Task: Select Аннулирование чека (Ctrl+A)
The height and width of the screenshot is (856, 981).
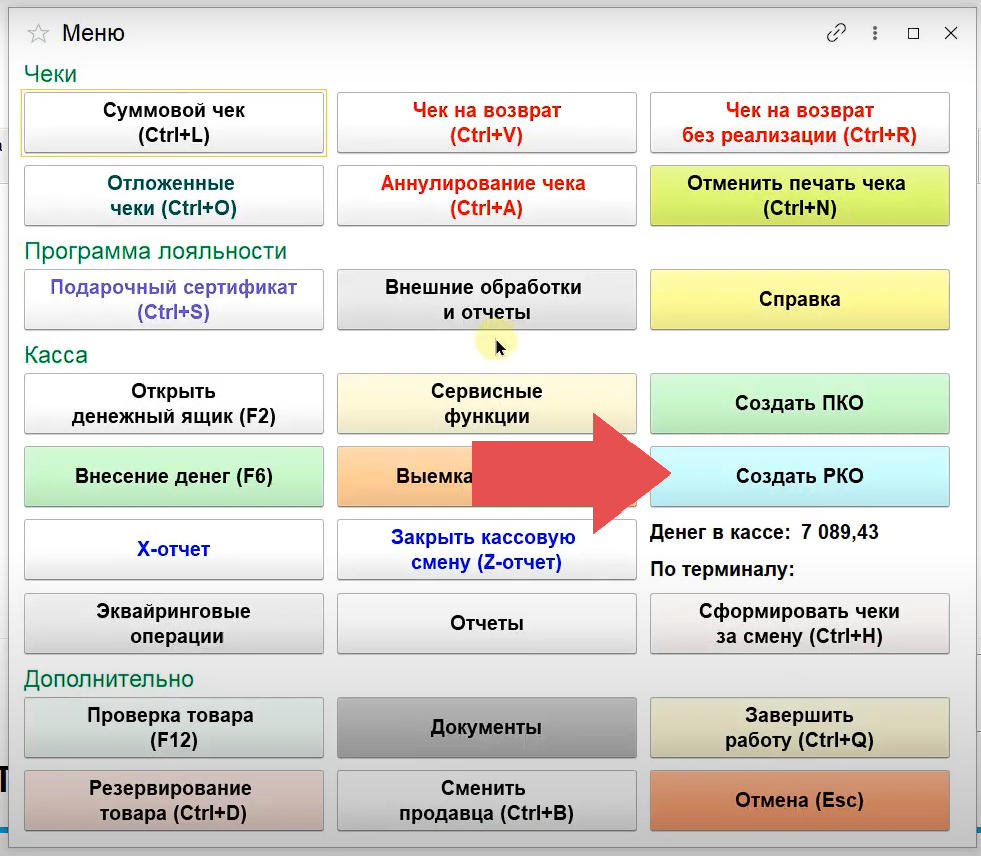Action: [x=487, y=196]
